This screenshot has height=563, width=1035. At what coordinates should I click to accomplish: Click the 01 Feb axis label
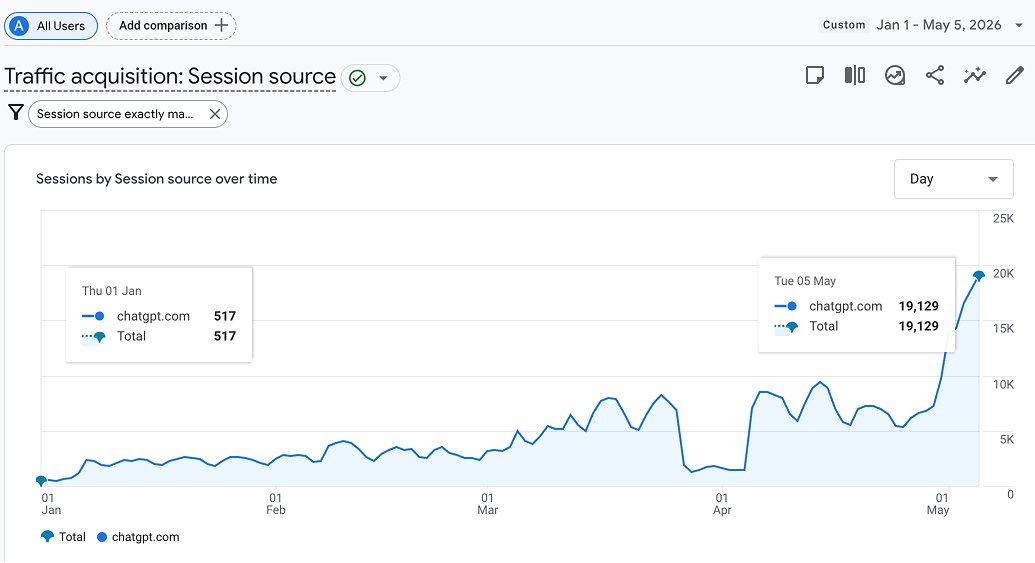275,504
